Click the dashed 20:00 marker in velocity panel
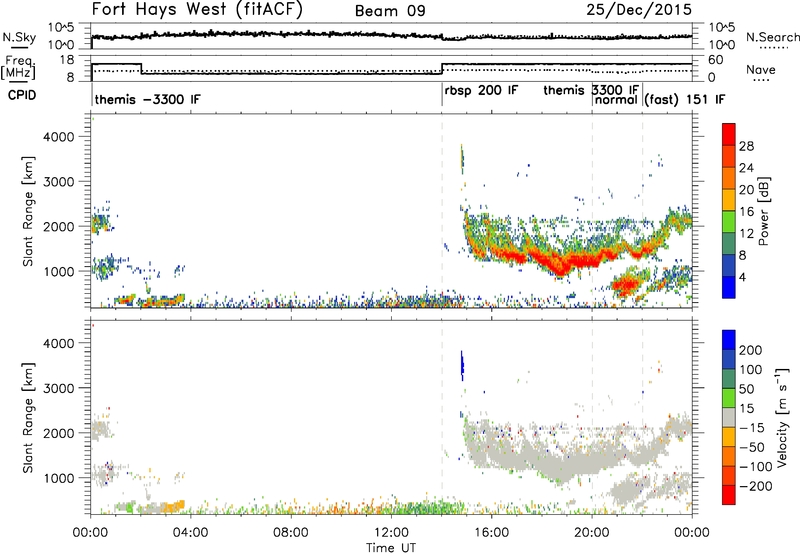The image size is (800, 554). coord(592,417)
